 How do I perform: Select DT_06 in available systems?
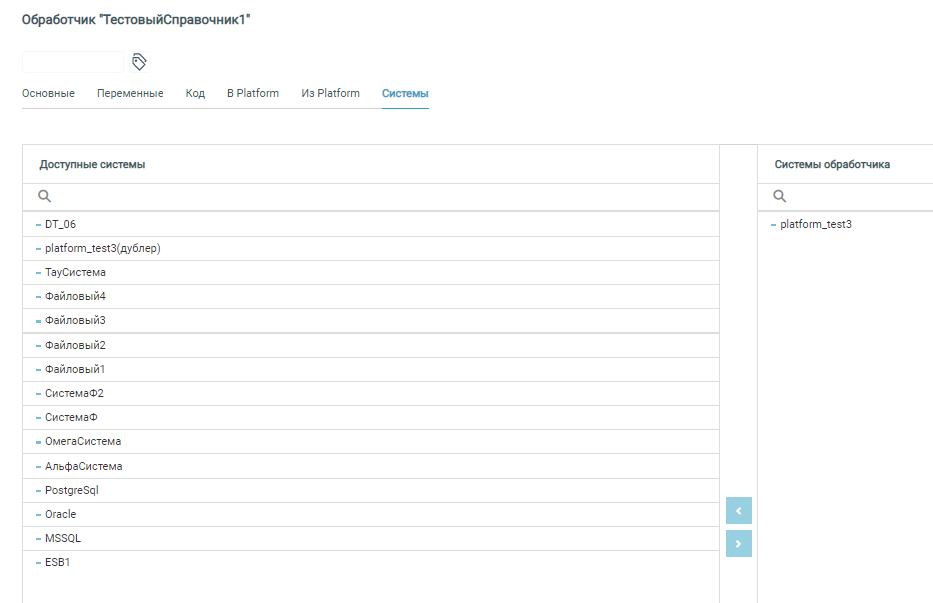[x=60, y=224]
